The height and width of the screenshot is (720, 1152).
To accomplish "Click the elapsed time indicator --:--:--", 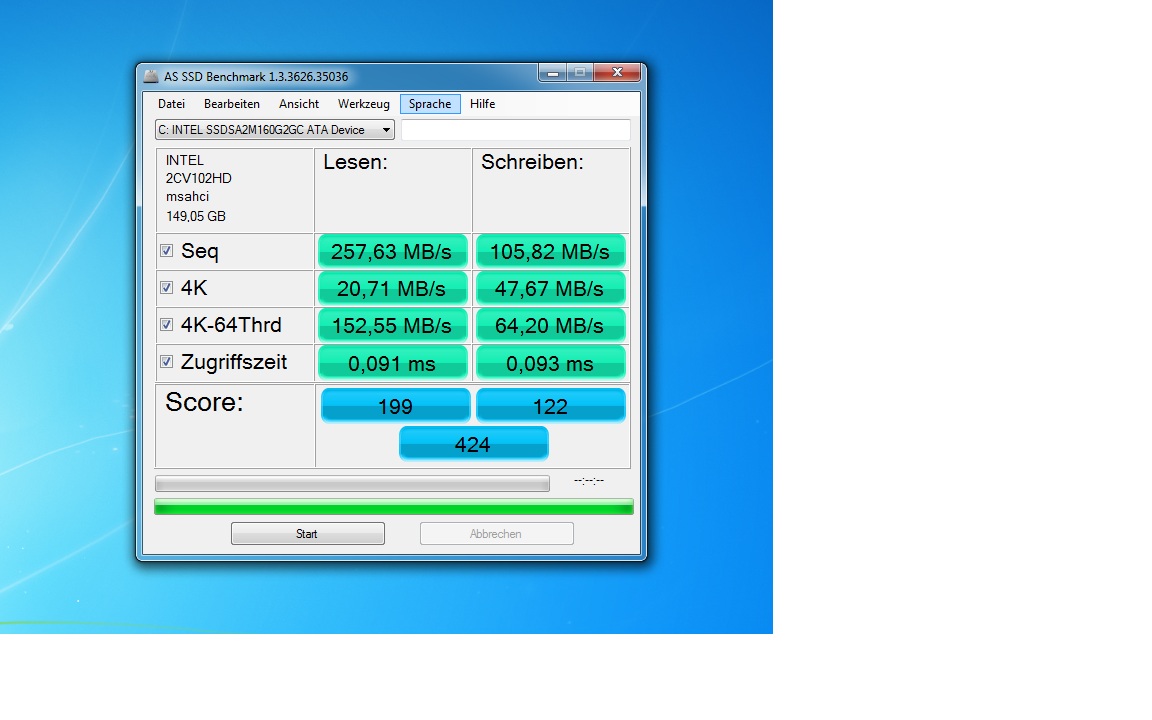I will pos(588,480).
